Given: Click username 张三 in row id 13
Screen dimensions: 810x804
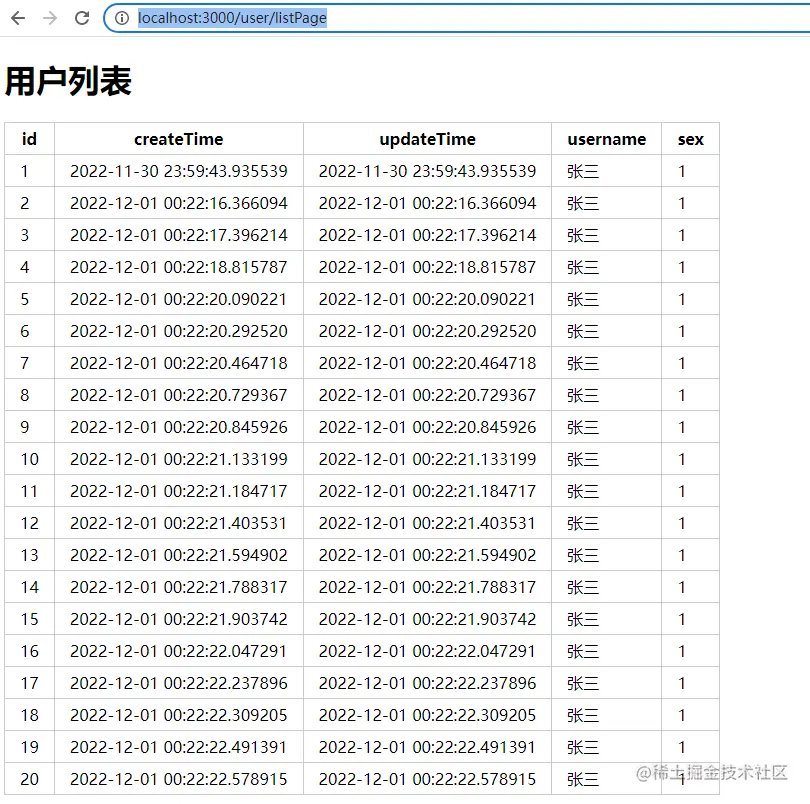Looking at the screenshot, I should click(583, 555).
